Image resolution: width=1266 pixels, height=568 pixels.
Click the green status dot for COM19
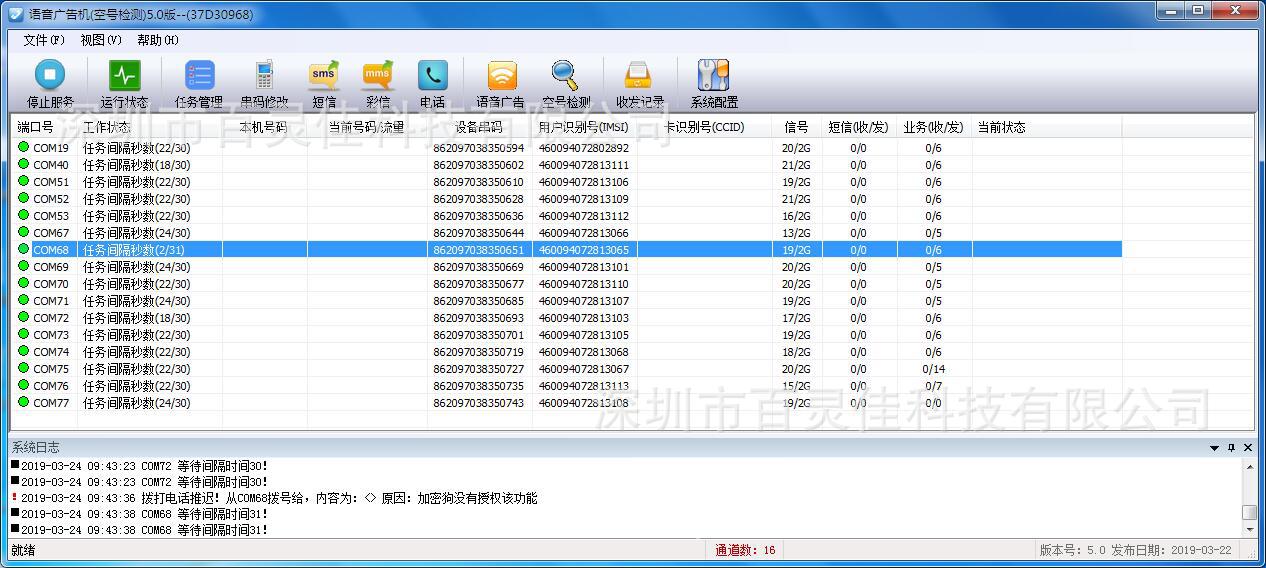click(23, 147)
